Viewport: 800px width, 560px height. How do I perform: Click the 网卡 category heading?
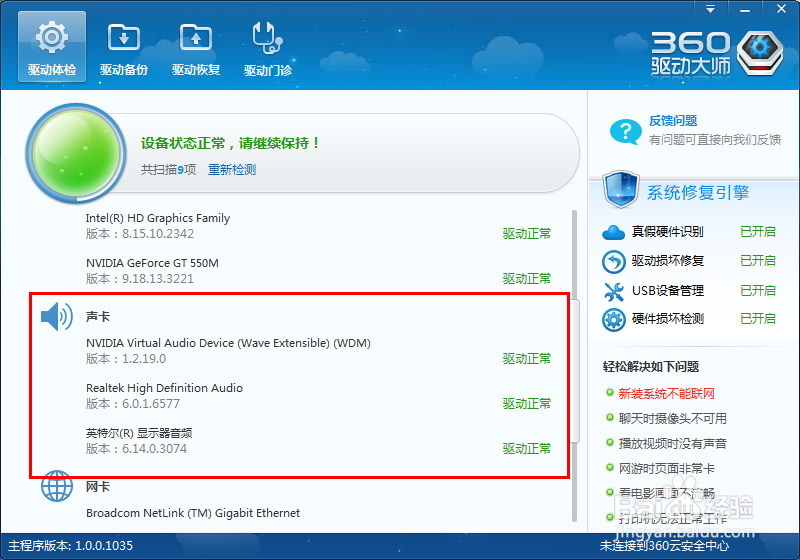(97, 486)
